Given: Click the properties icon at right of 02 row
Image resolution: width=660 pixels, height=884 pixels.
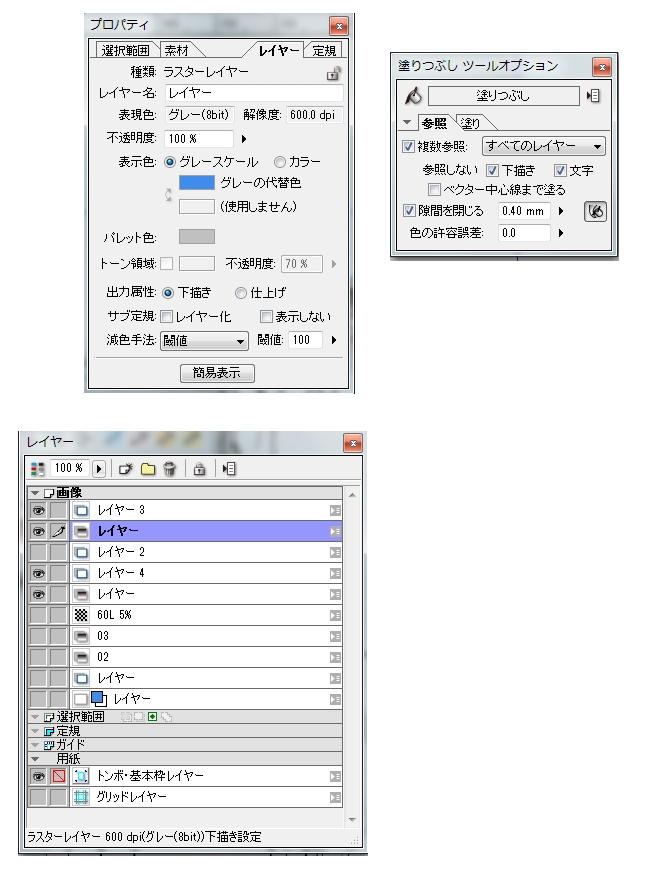Looking at the screenshot, I should point(335,657).
